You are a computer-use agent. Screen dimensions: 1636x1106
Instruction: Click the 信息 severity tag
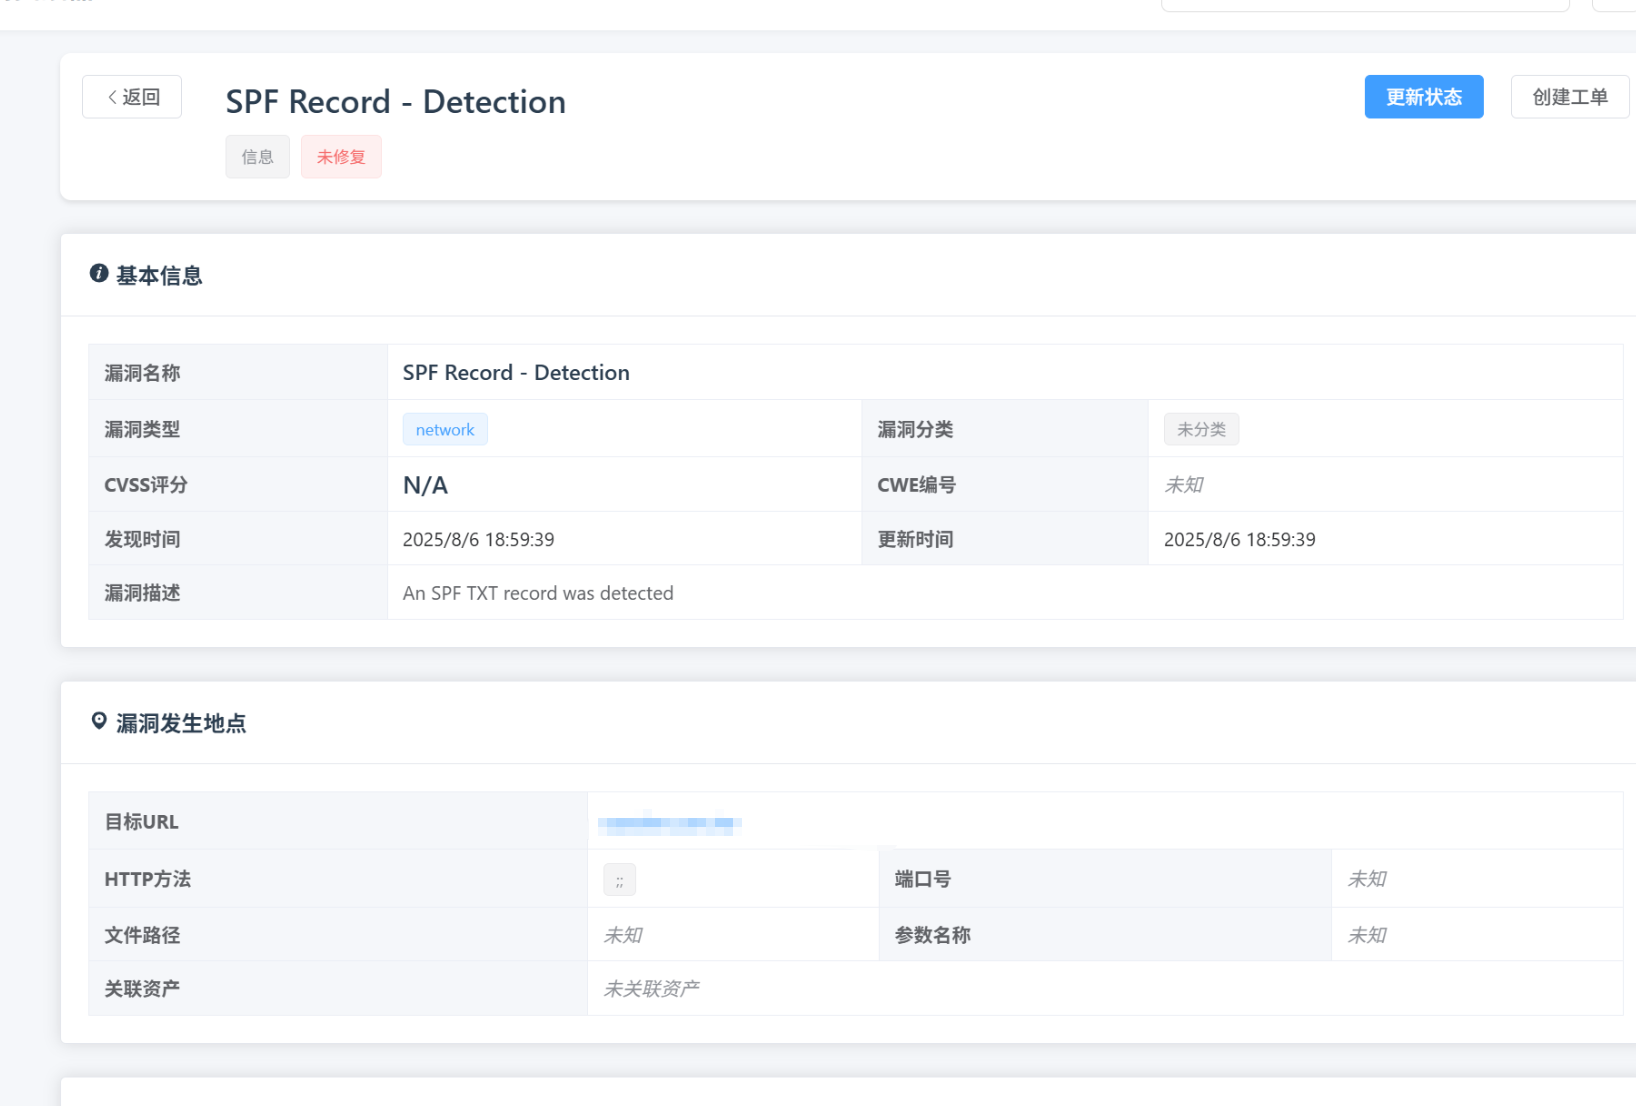(x=257, y=157)
